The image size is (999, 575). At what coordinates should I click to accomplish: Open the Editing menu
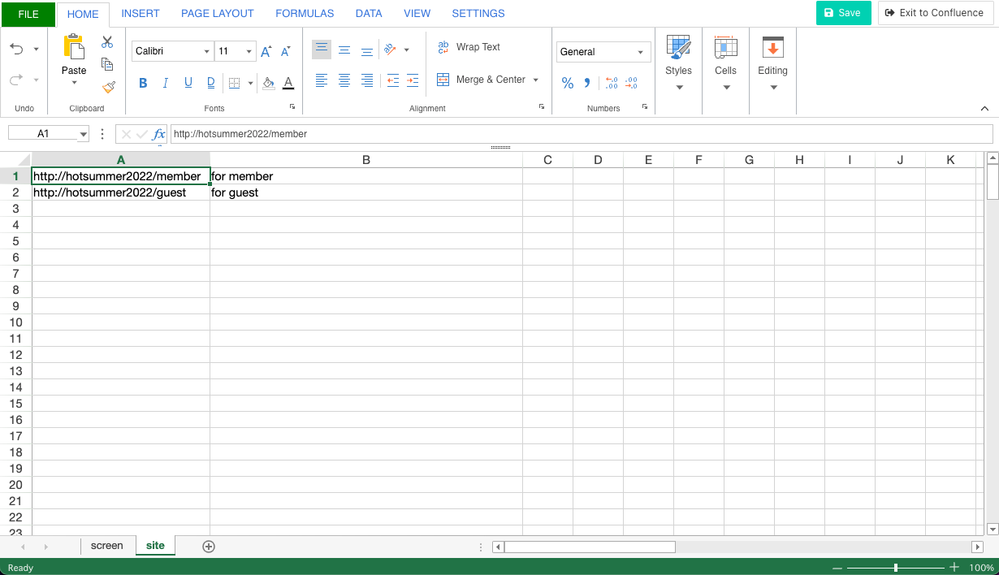(773, 63)
